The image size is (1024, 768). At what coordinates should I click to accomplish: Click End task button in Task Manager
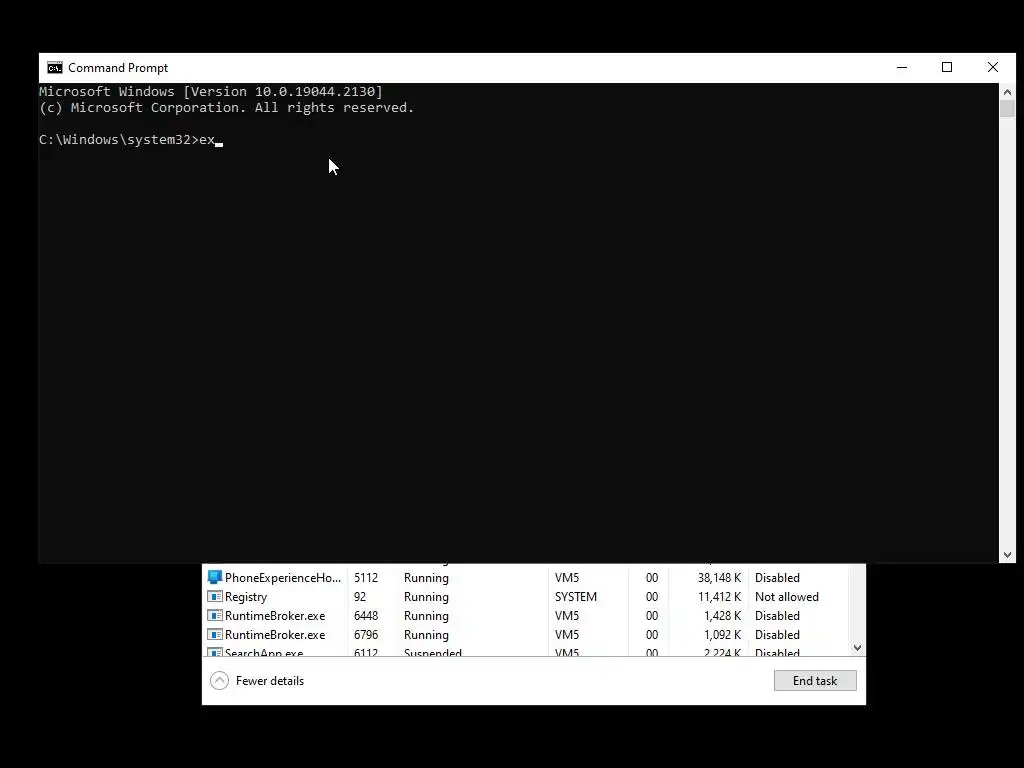coord(815,680)
